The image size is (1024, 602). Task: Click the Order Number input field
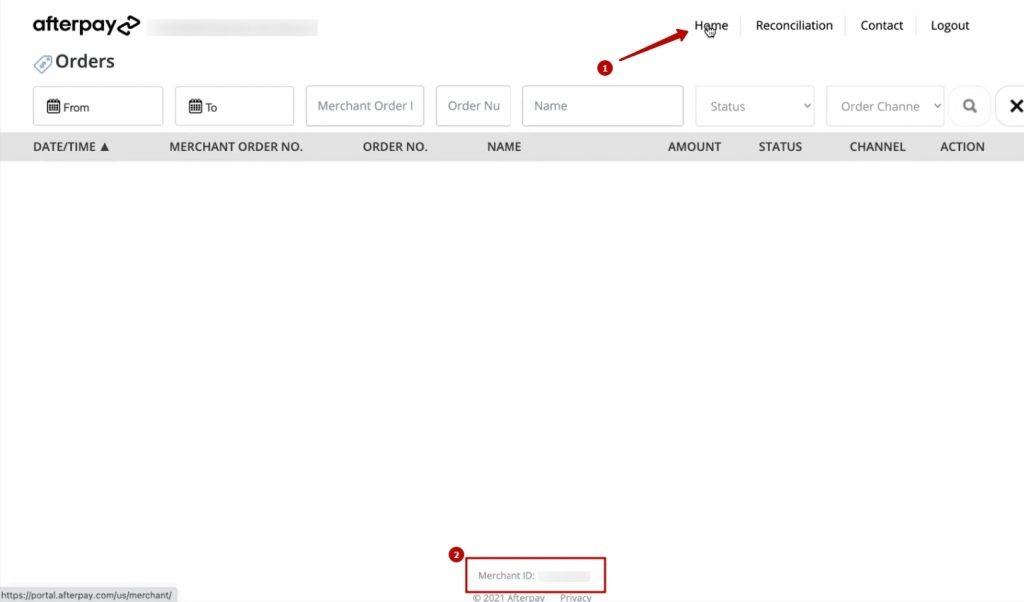[473, 106]
